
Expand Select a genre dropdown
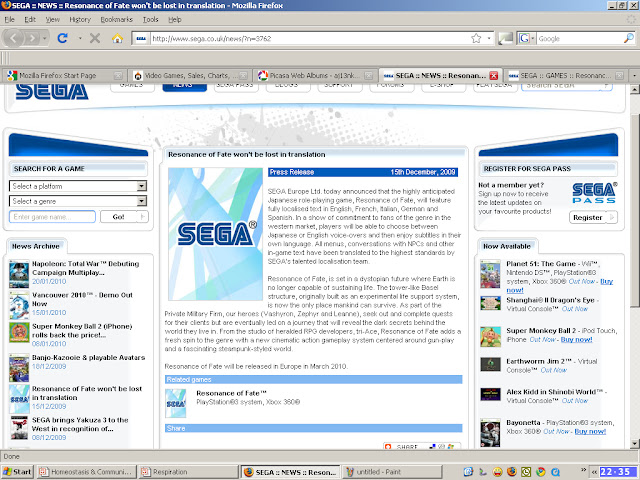pyautogui.click(x=142, y=201)
